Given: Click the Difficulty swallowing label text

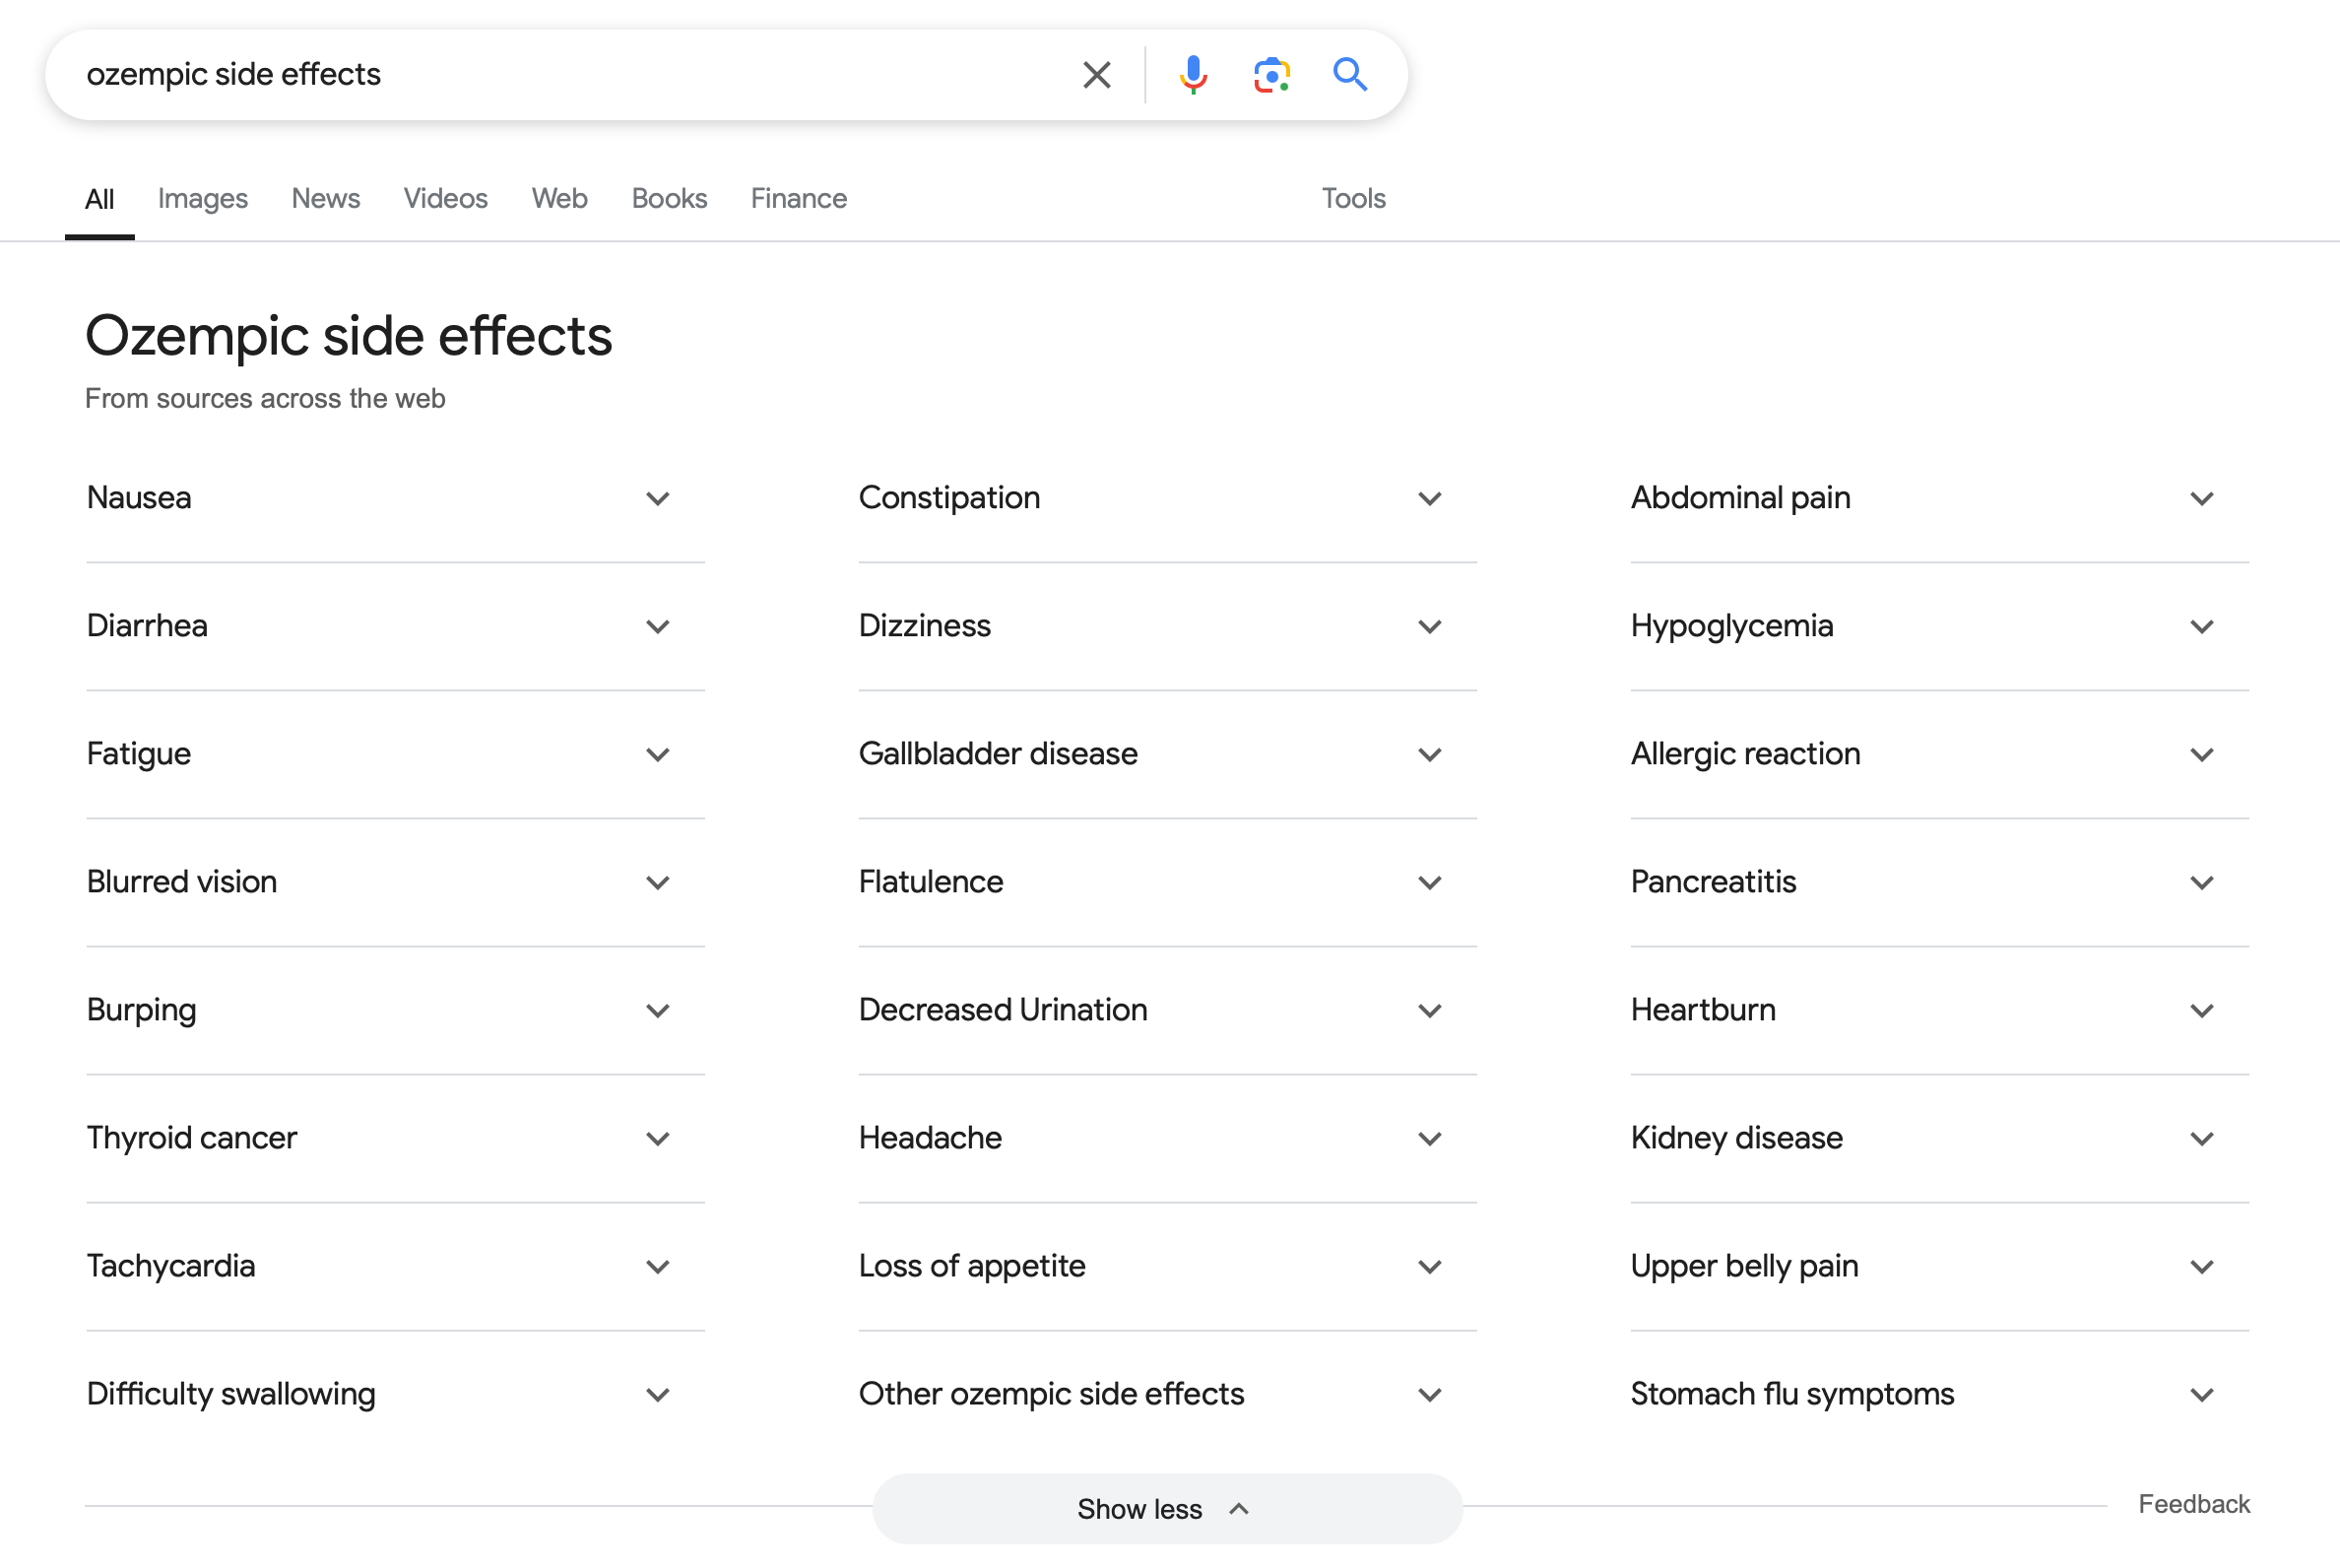Looking at the screenshot, I should [231, 1395].
